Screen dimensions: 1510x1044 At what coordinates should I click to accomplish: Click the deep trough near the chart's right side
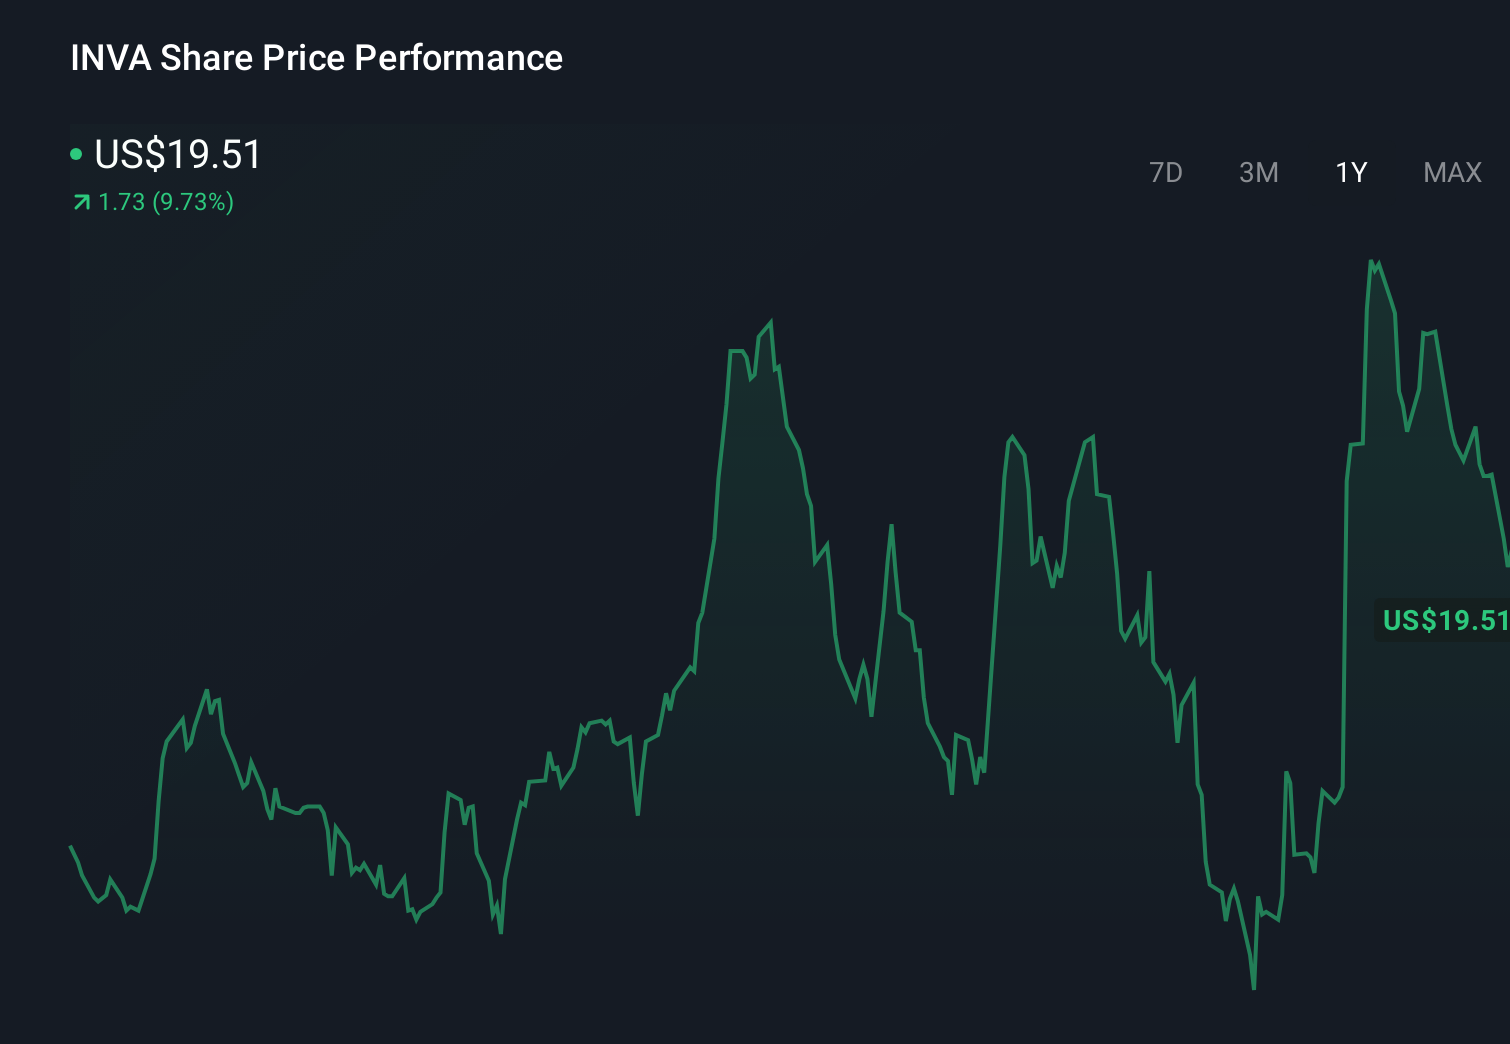coord(1254,985)
